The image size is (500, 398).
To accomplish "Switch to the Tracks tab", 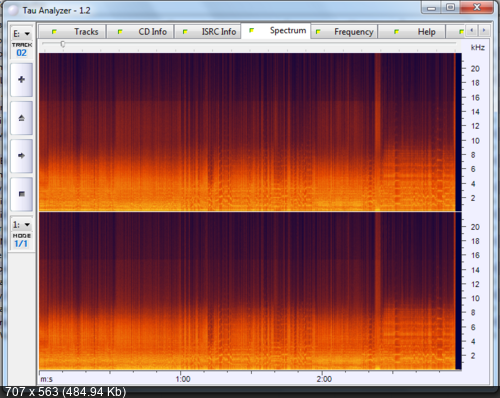I will [73, 32].
